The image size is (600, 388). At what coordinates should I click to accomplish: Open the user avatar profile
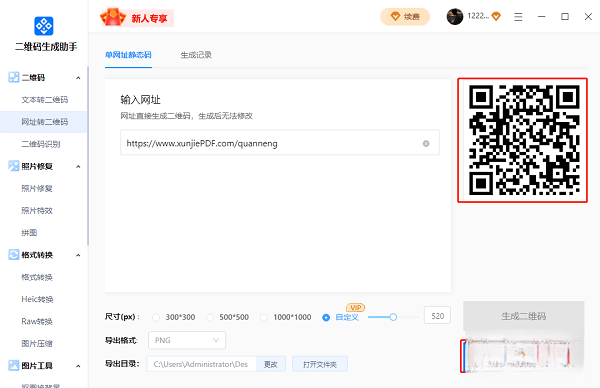[455, 17]
